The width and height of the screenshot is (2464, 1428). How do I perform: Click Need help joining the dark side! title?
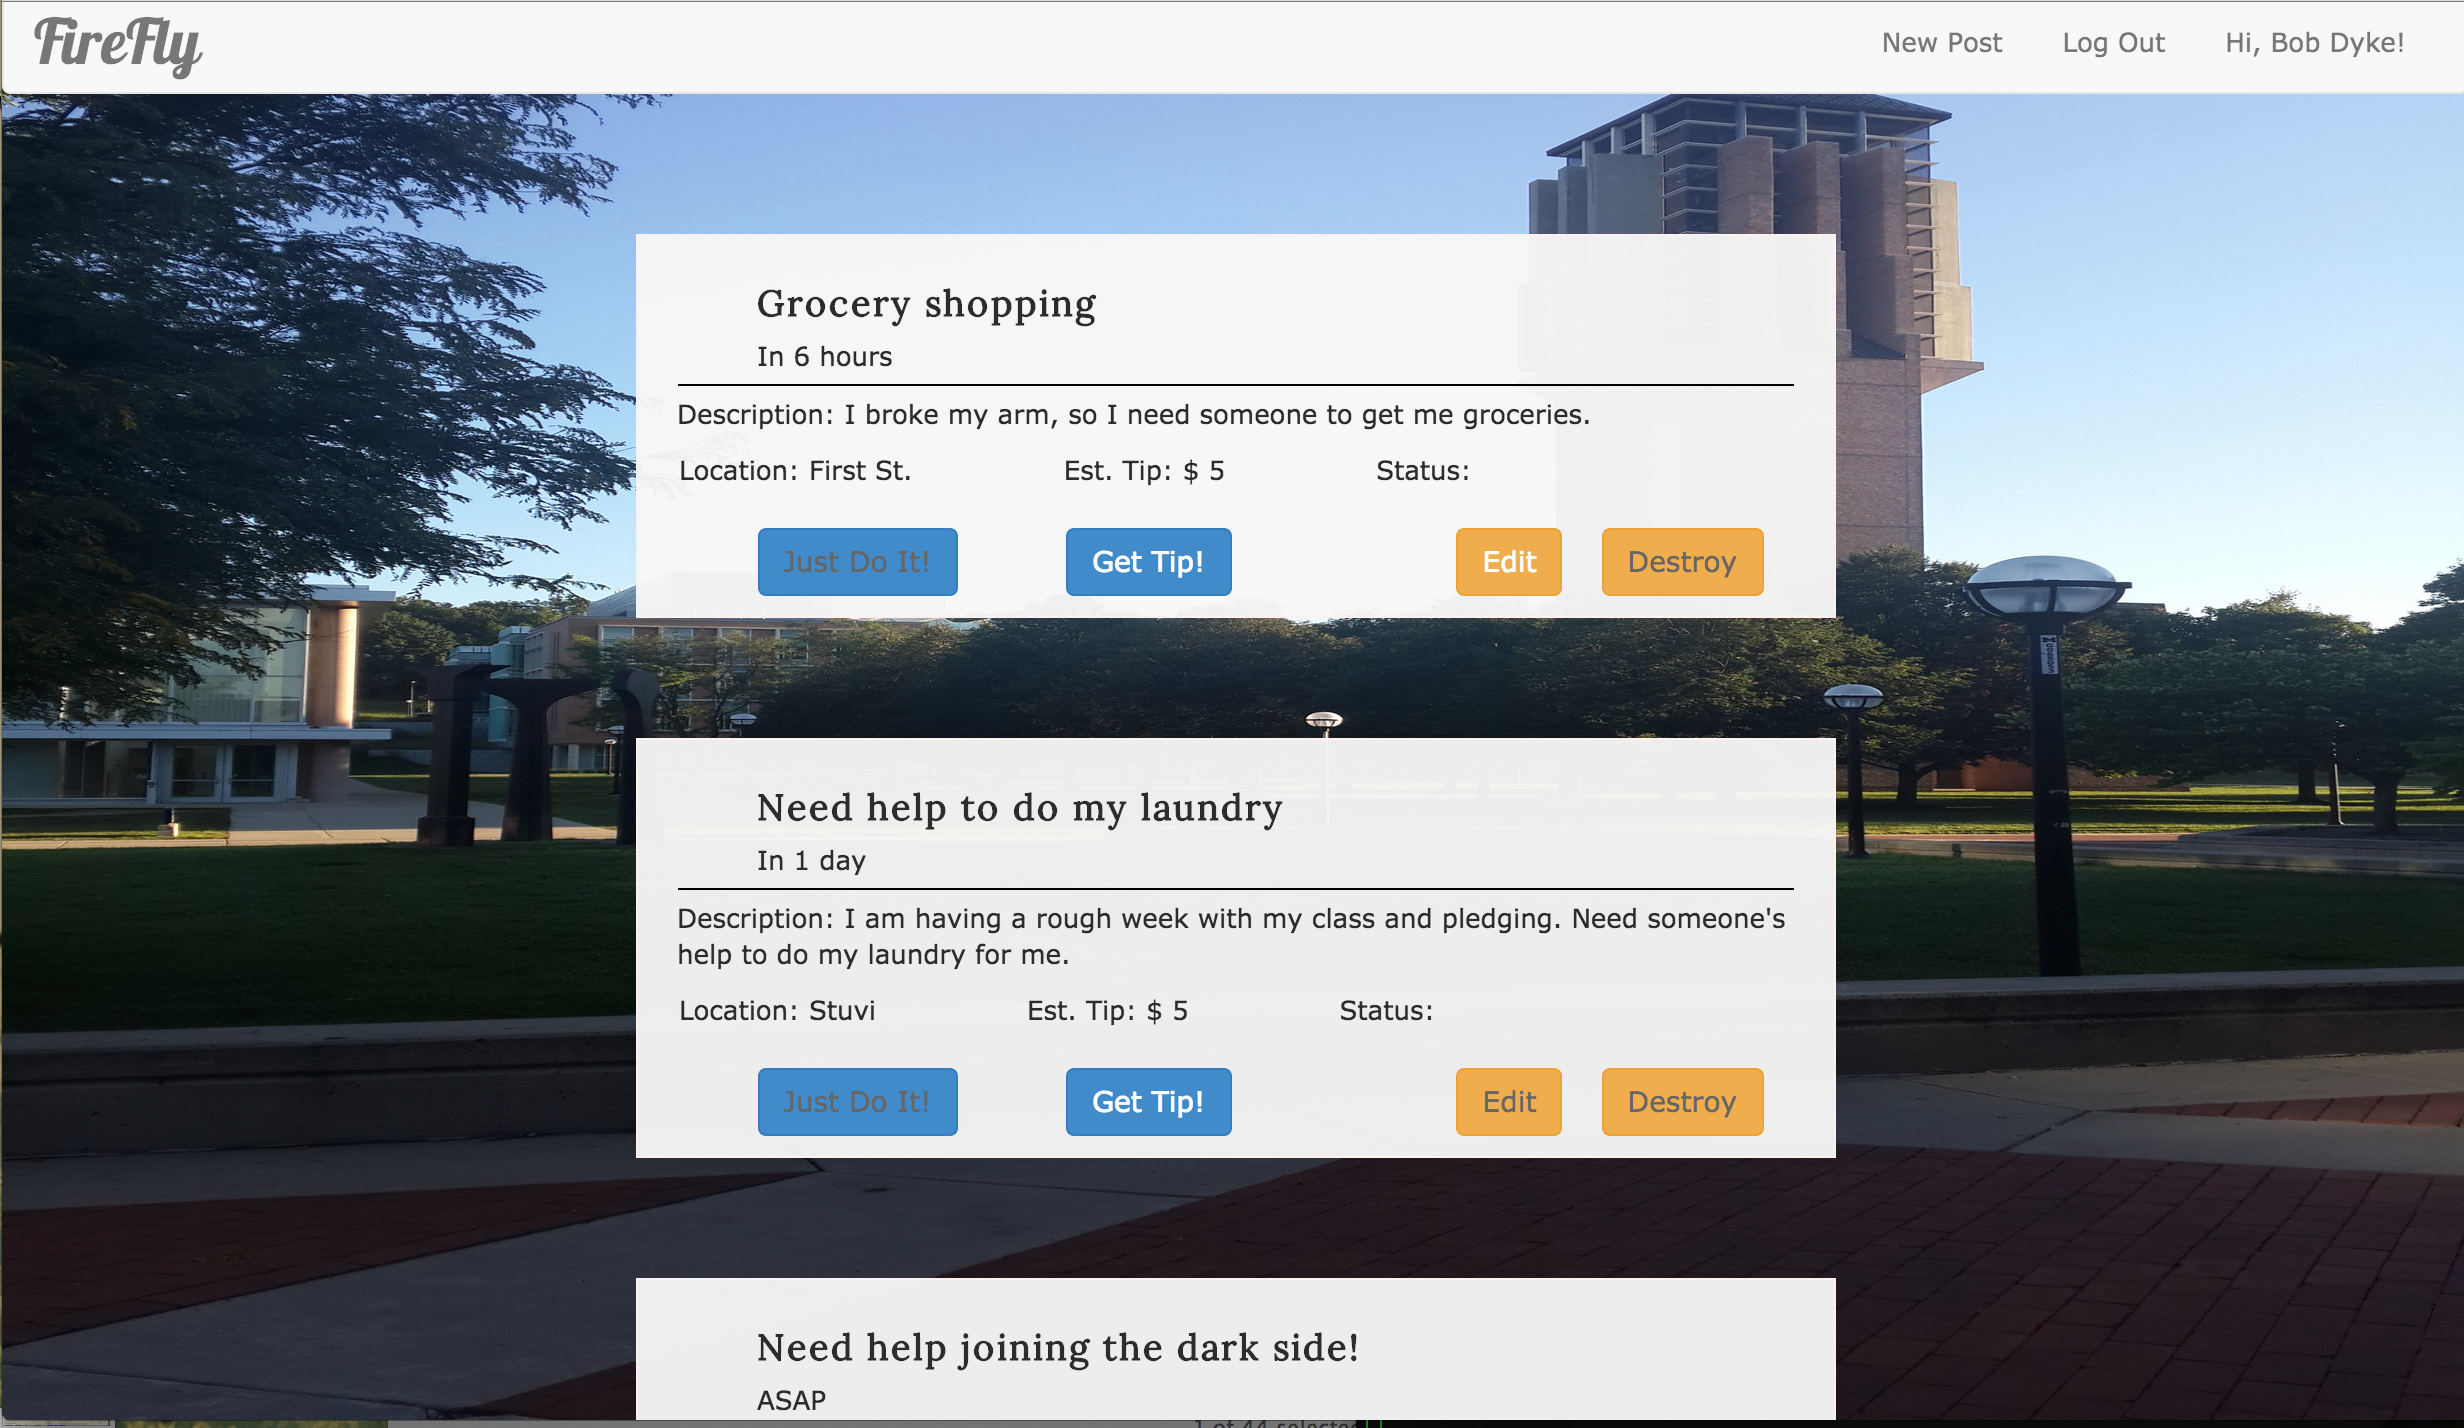point(1058,1348)
